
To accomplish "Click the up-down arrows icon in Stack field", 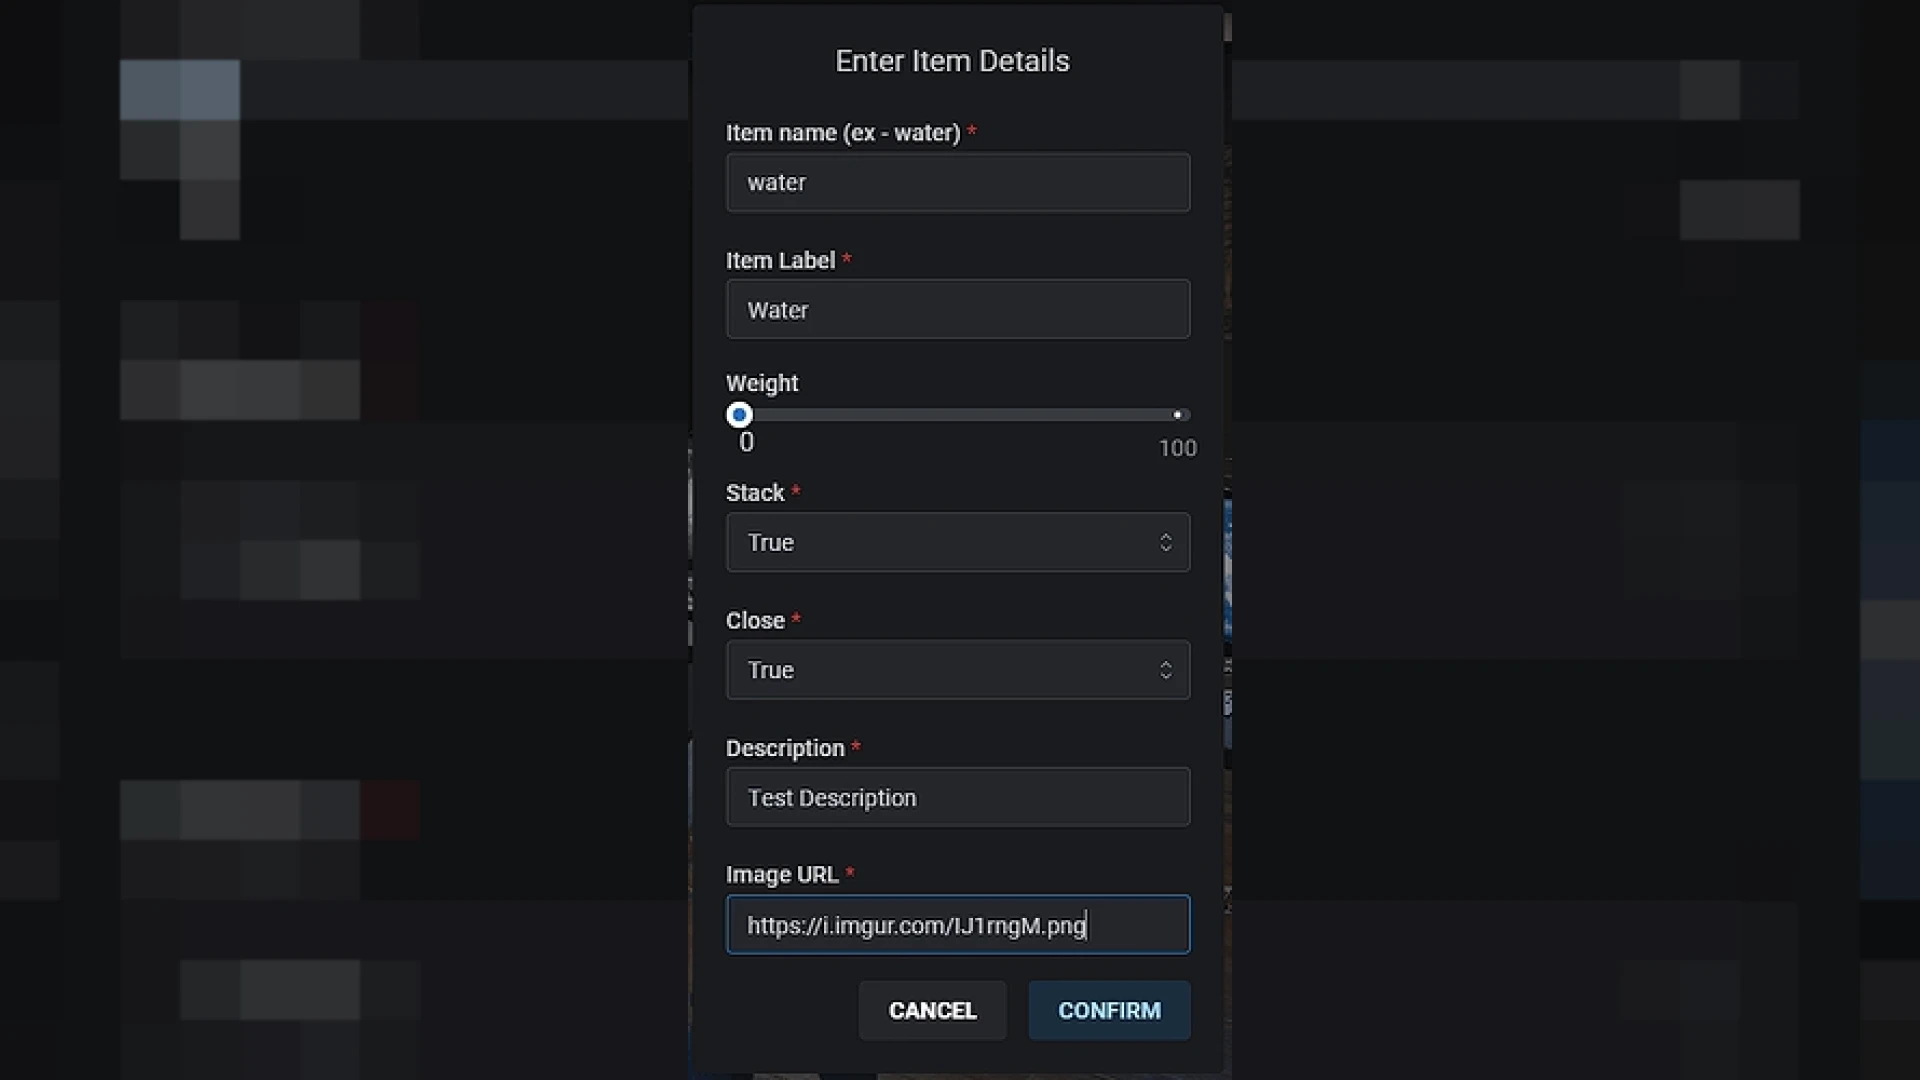I will pos(1165,542).
